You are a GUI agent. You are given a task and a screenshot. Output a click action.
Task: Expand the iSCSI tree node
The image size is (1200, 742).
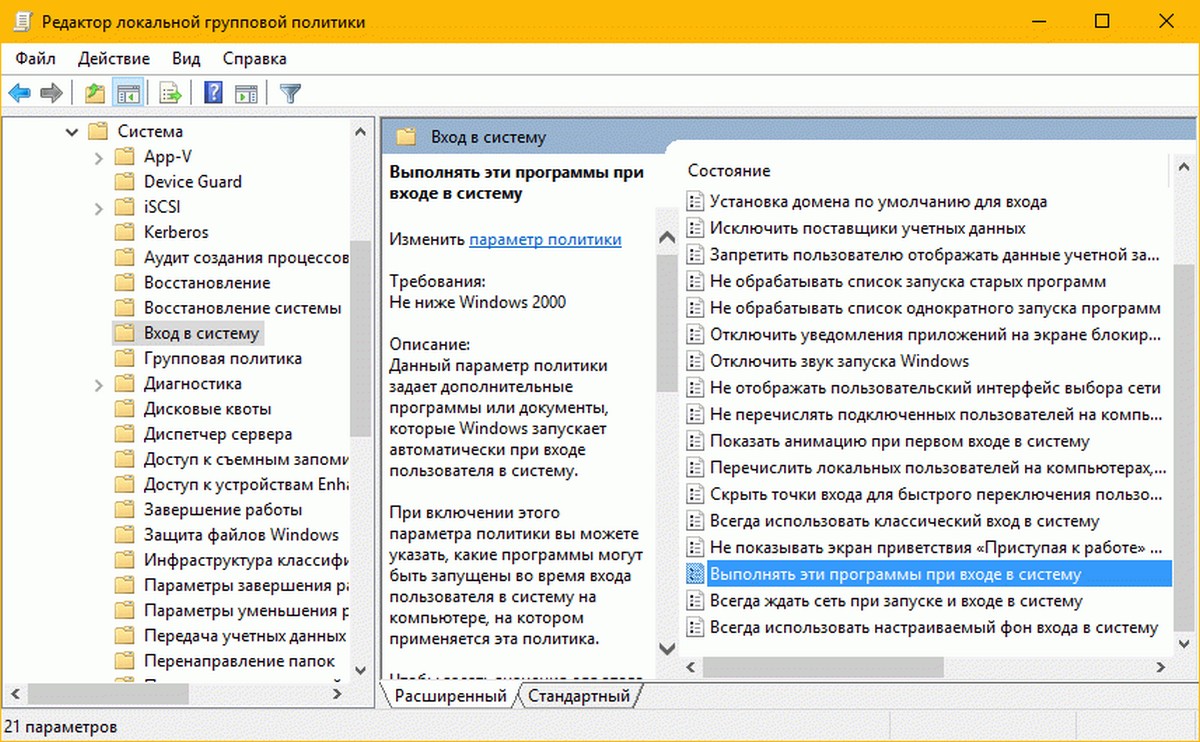(x=98, y=207)
